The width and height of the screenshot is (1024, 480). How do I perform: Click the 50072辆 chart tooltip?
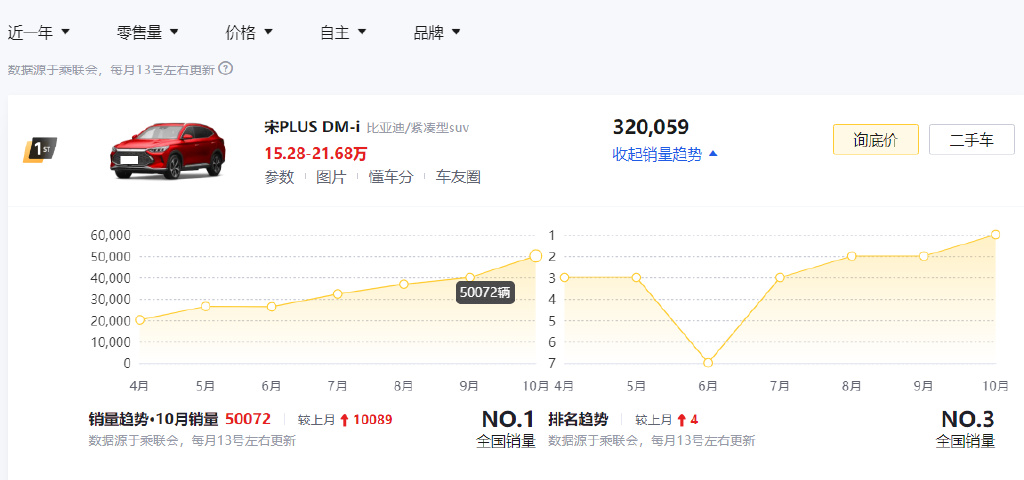pos(485,293)
